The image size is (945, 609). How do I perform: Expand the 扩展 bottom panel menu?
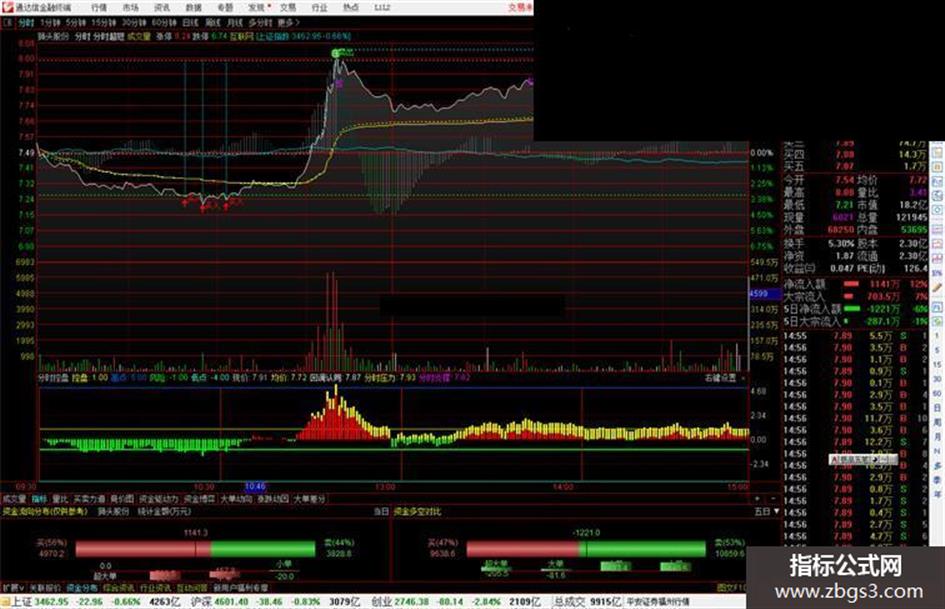coord(13,587)
